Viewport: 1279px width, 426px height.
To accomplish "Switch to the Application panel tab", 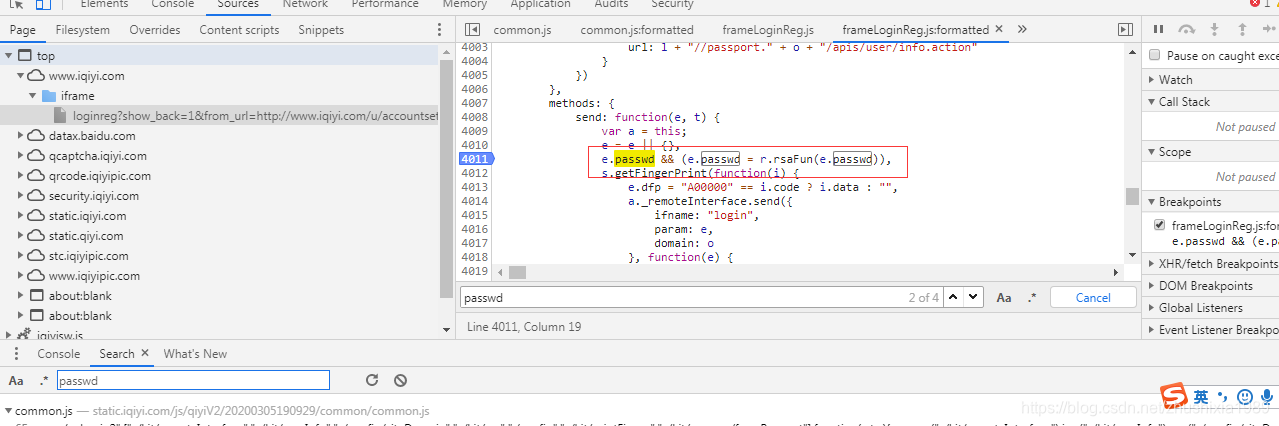I will [x=540, y=4].
